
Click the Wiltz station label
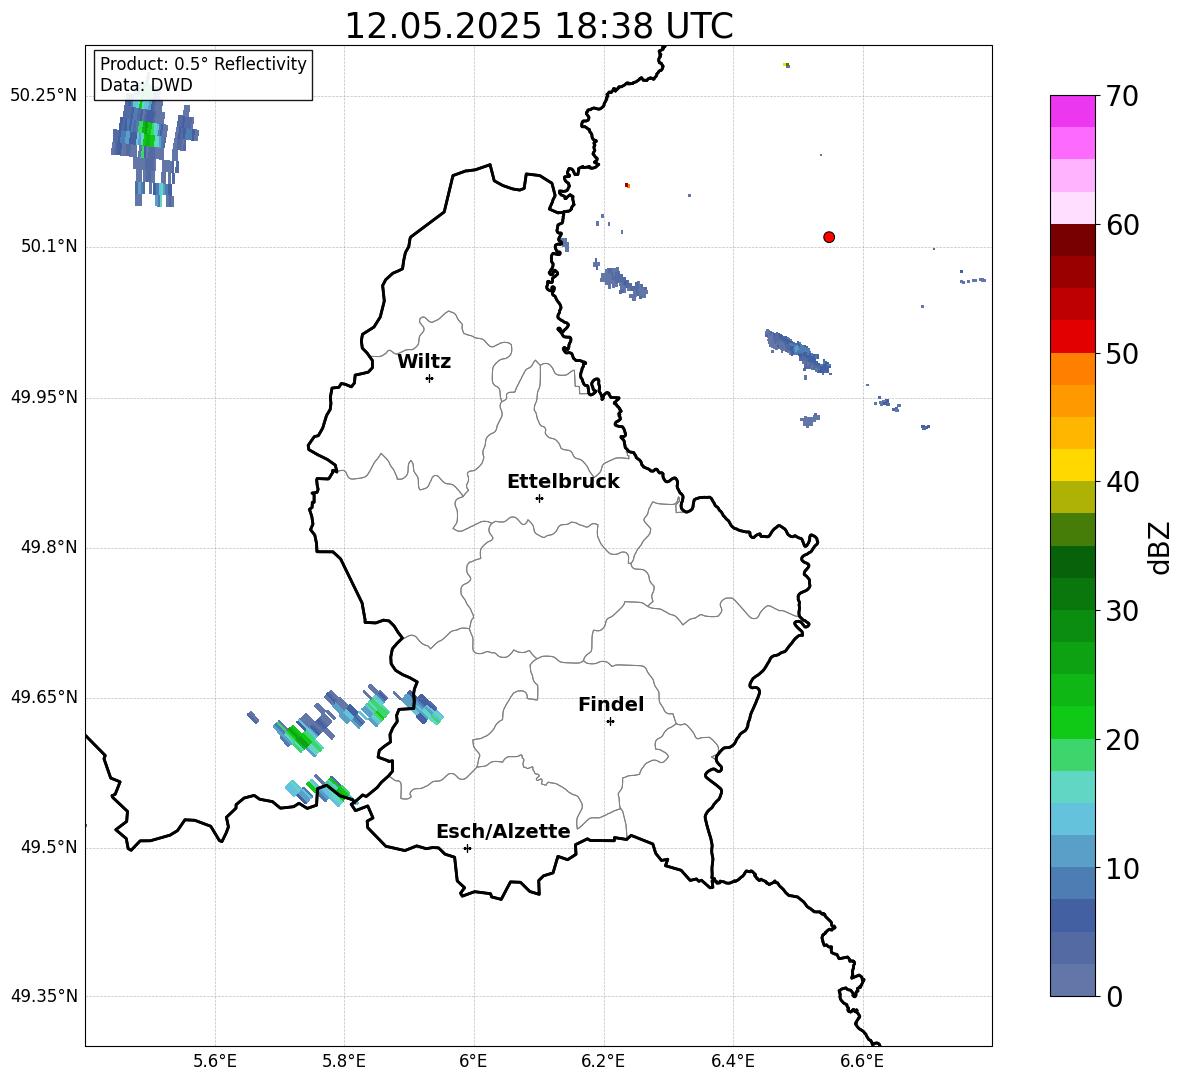424,362
